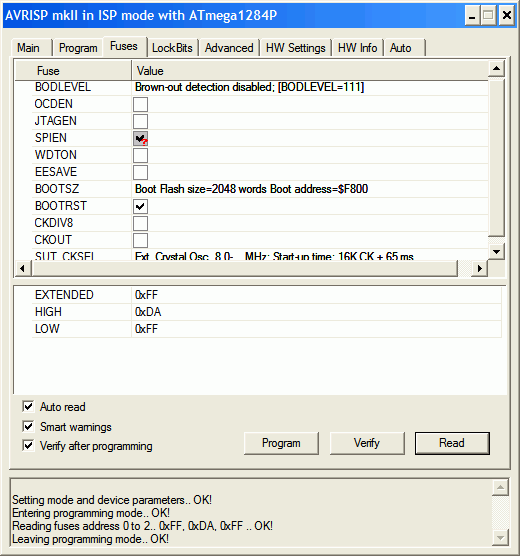Screen dimensions: 520x556
Task: Click the 'Setting mode and device parameters' log line
Action: pos(112,500)
